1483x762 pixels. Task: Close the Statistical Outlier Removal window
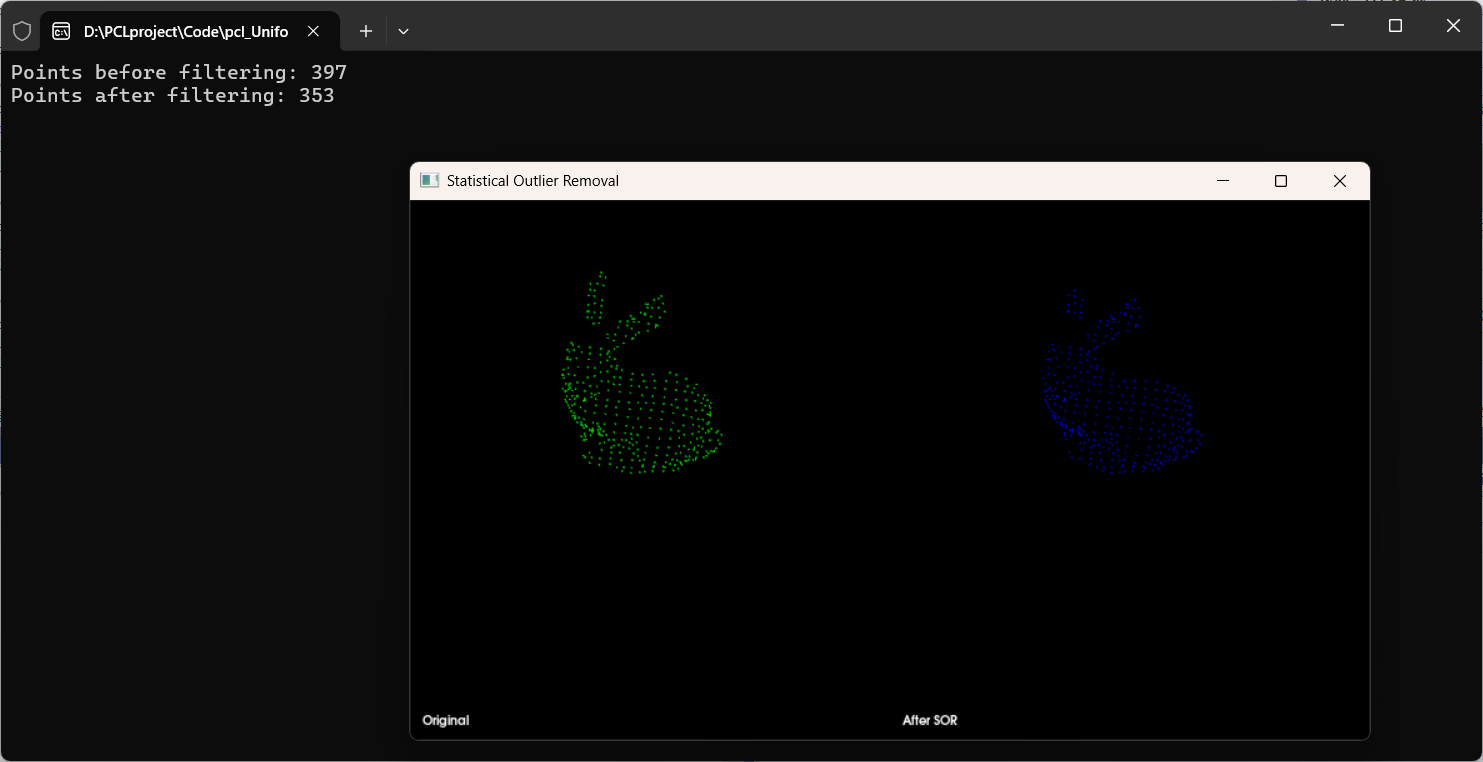[1340, 181]
